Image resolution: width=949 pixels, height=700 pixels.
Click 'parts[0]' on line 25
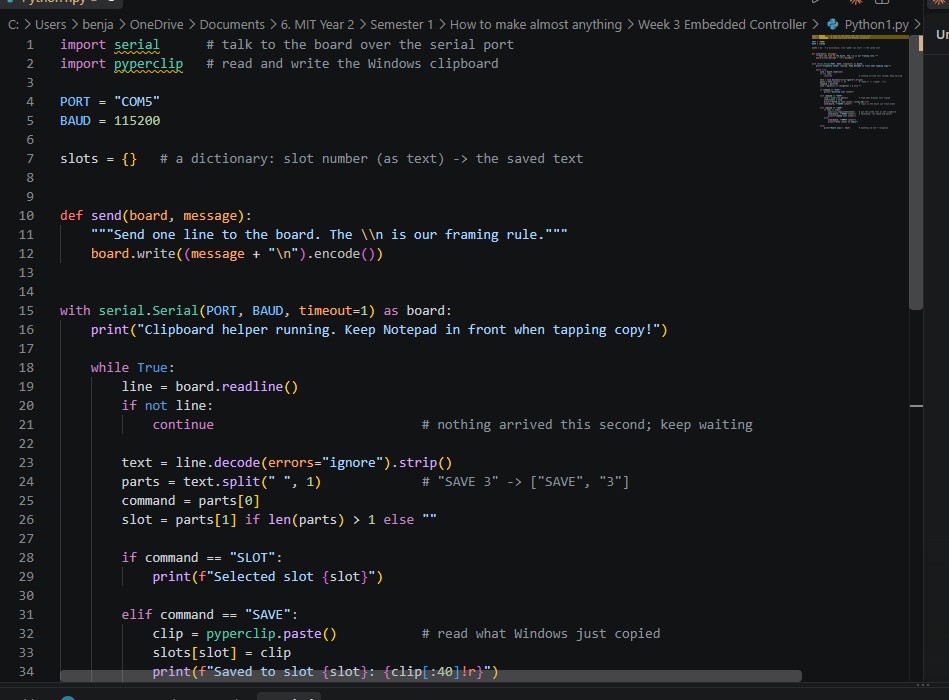click(229, 500)
